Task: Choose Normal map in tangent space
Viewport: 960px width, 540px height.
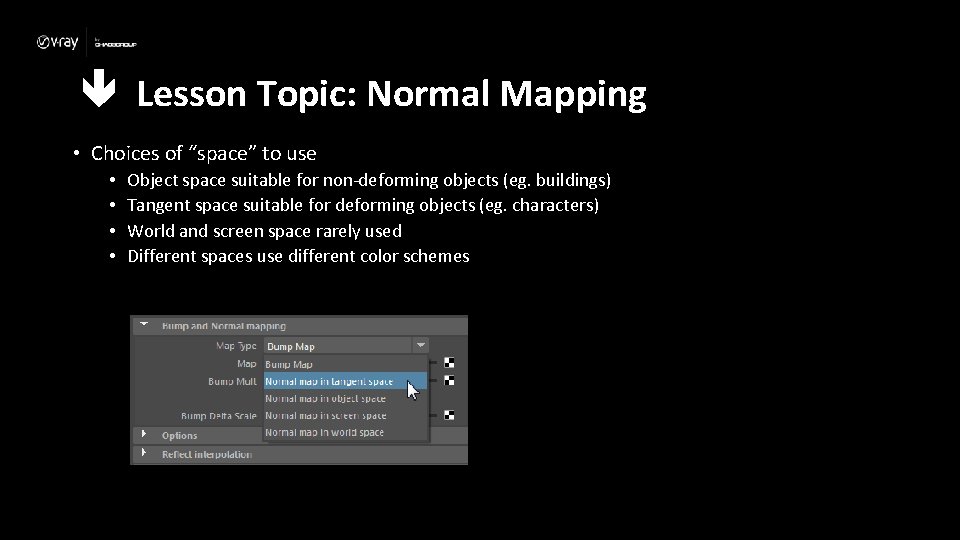Action: (346, 381)
